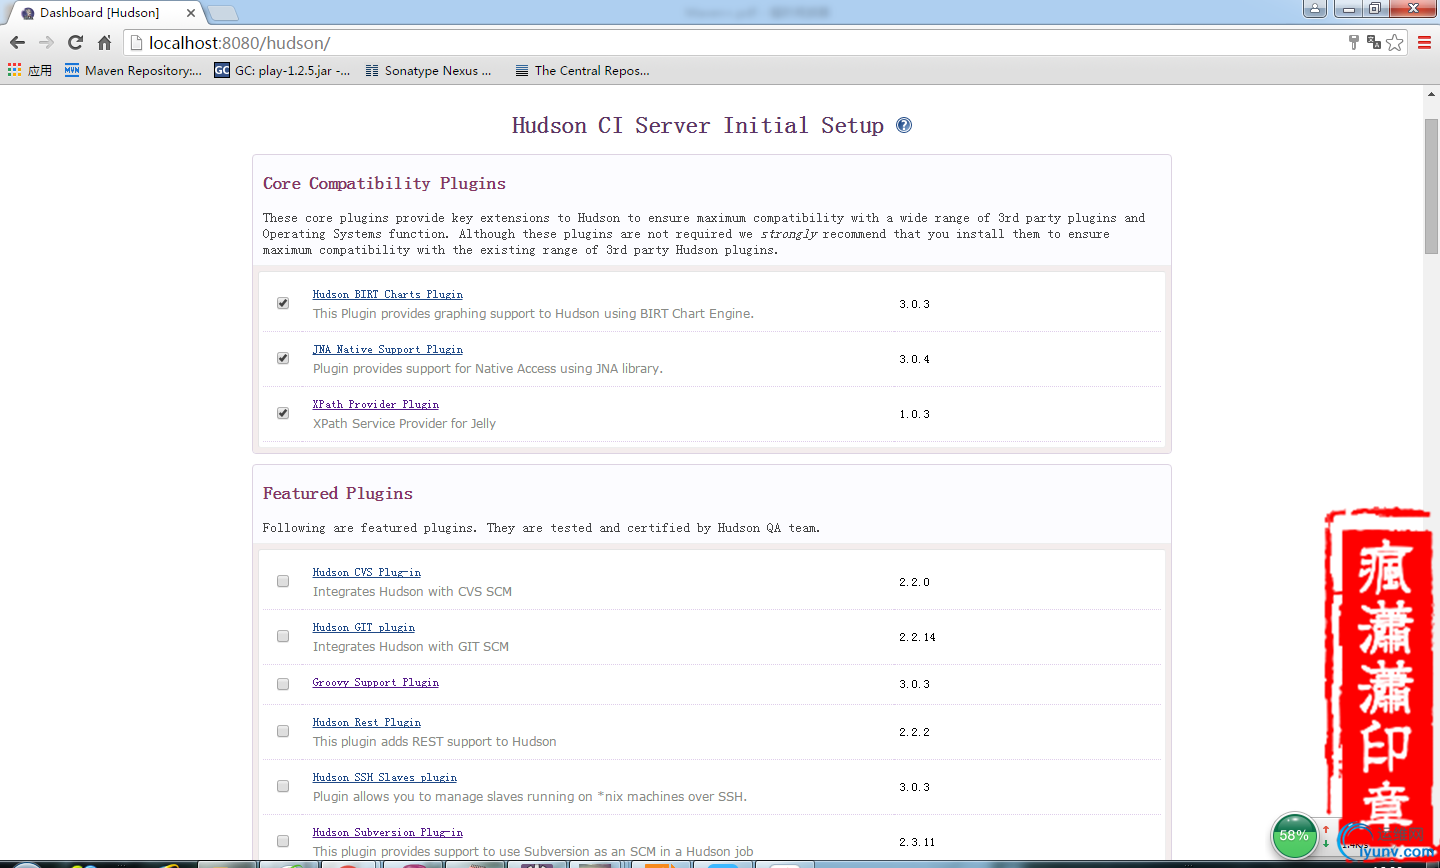Image resolution: width=1440 pixels, height=868 pixels.
Task: Open the GC: play-1.2.5.jar bookmark
Action: coord(282,70)
